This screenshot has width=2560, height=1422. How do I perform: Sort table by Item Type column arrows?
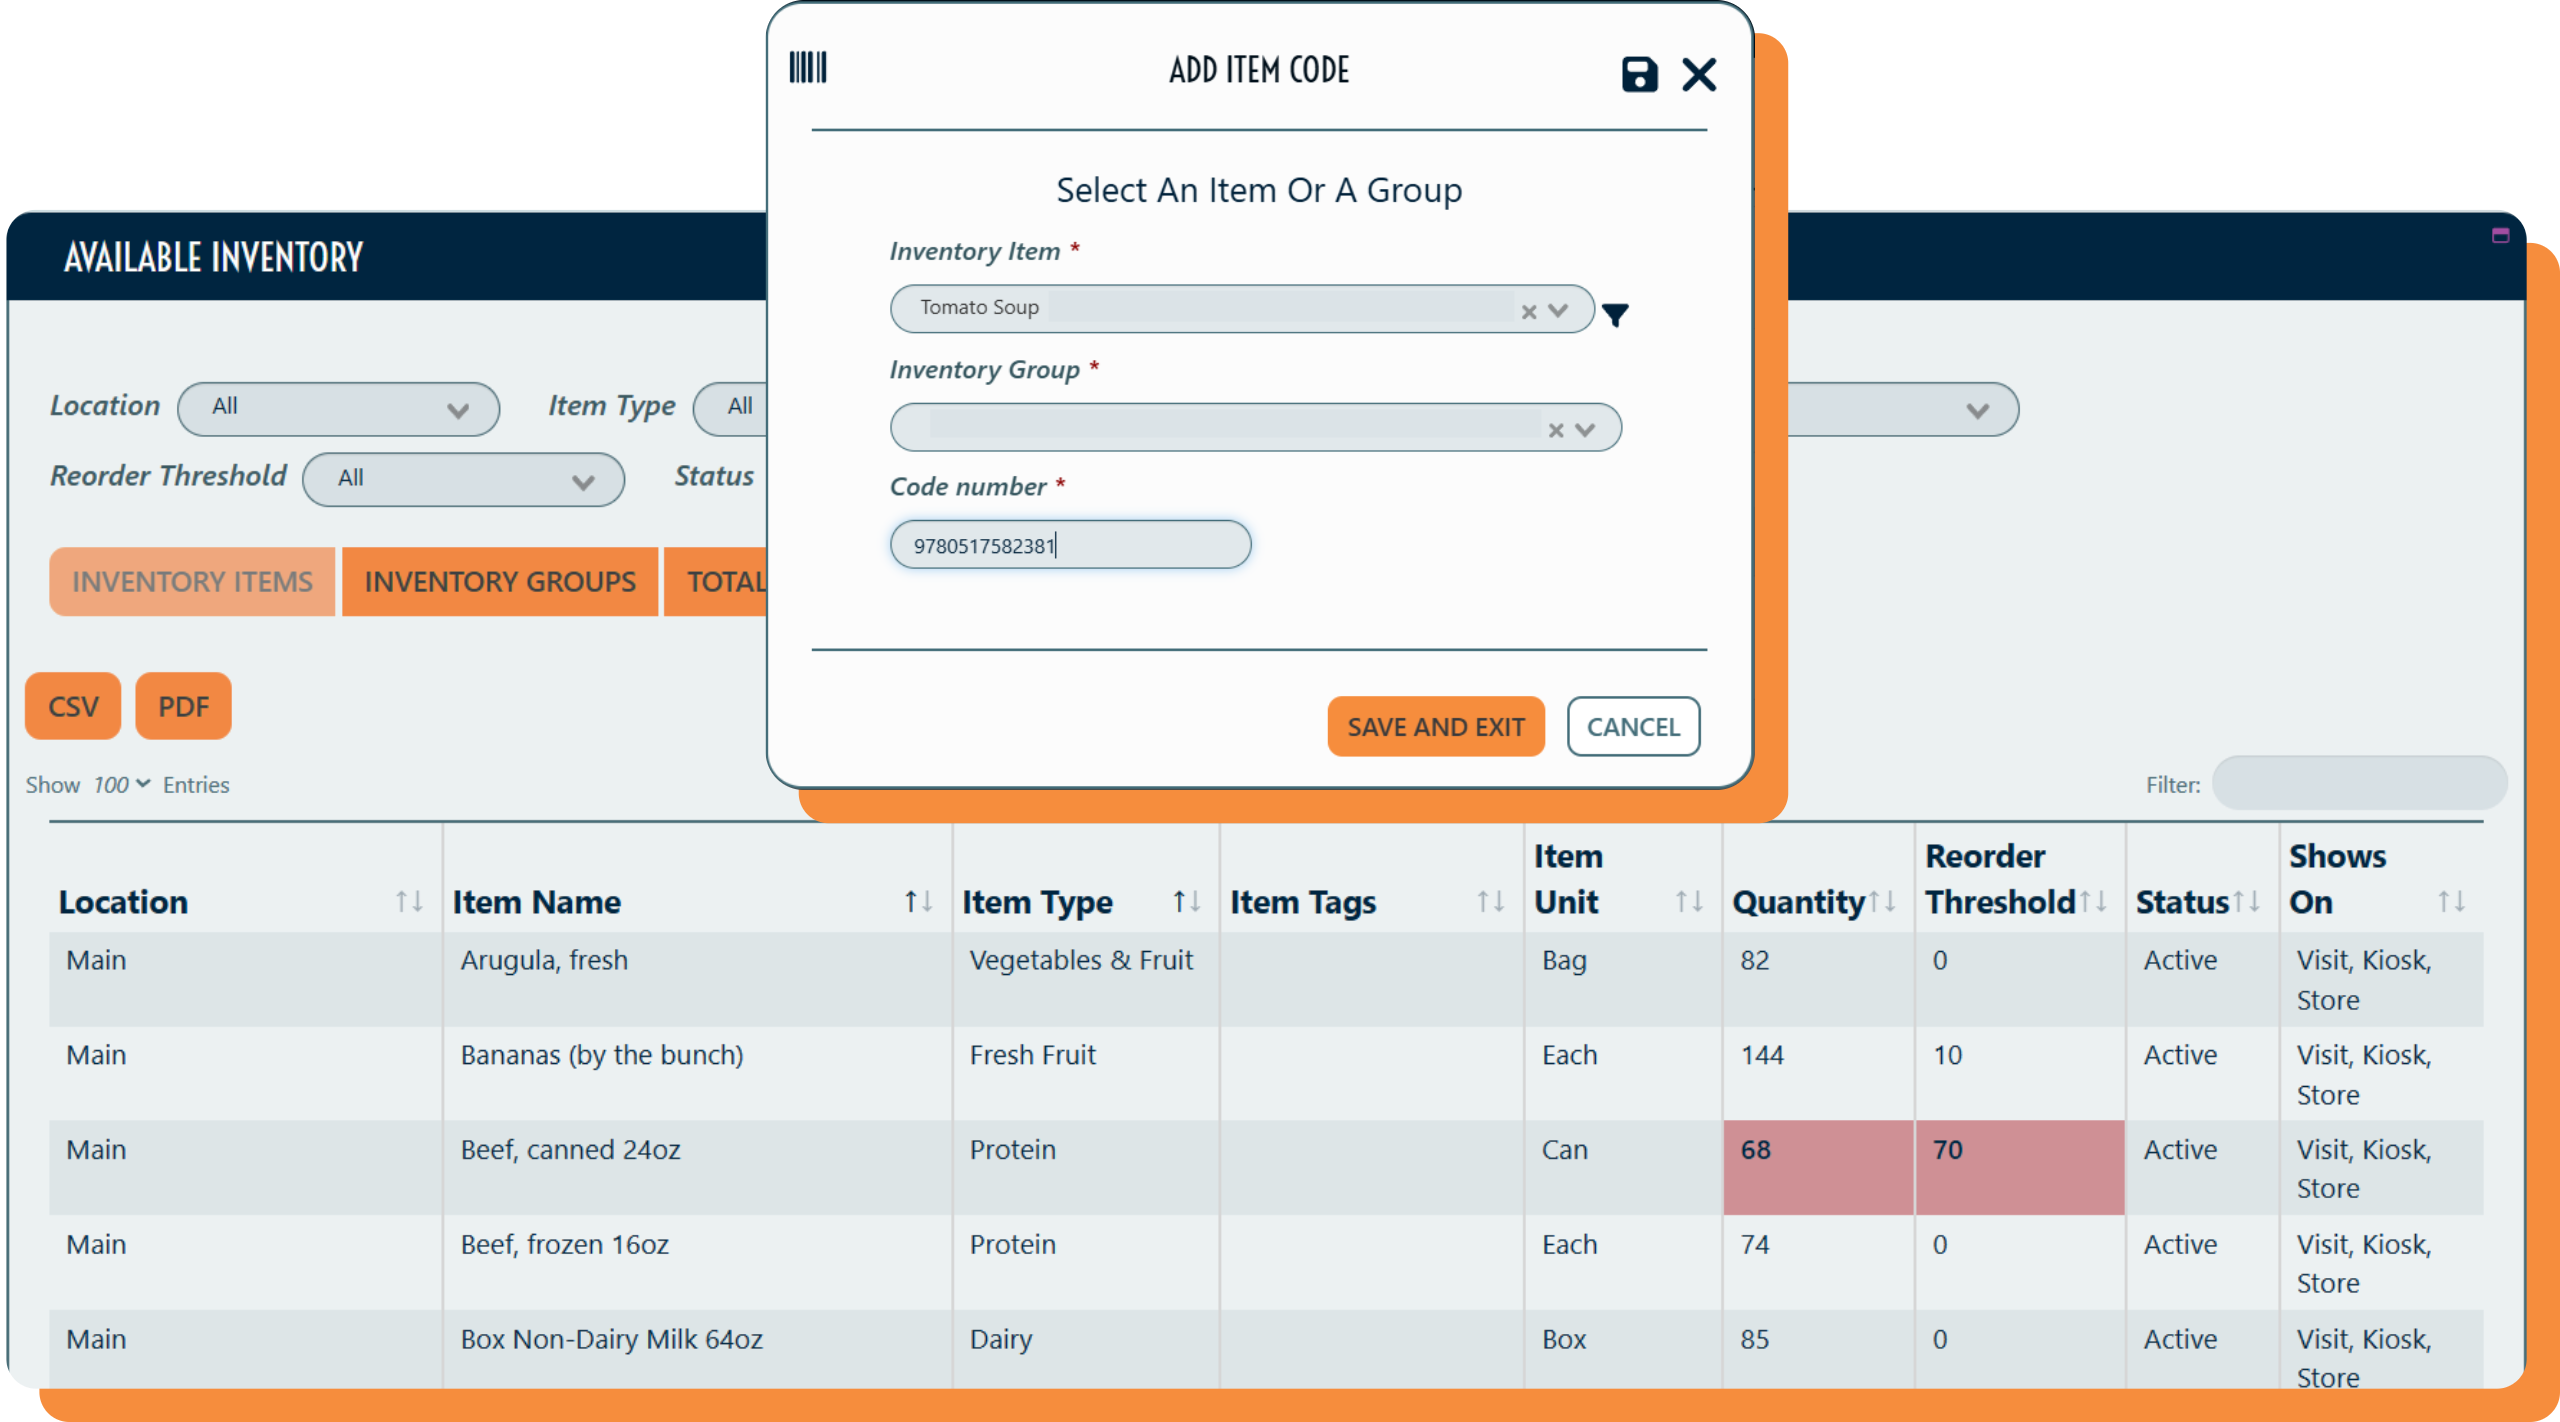click(x=1186, y=902)
